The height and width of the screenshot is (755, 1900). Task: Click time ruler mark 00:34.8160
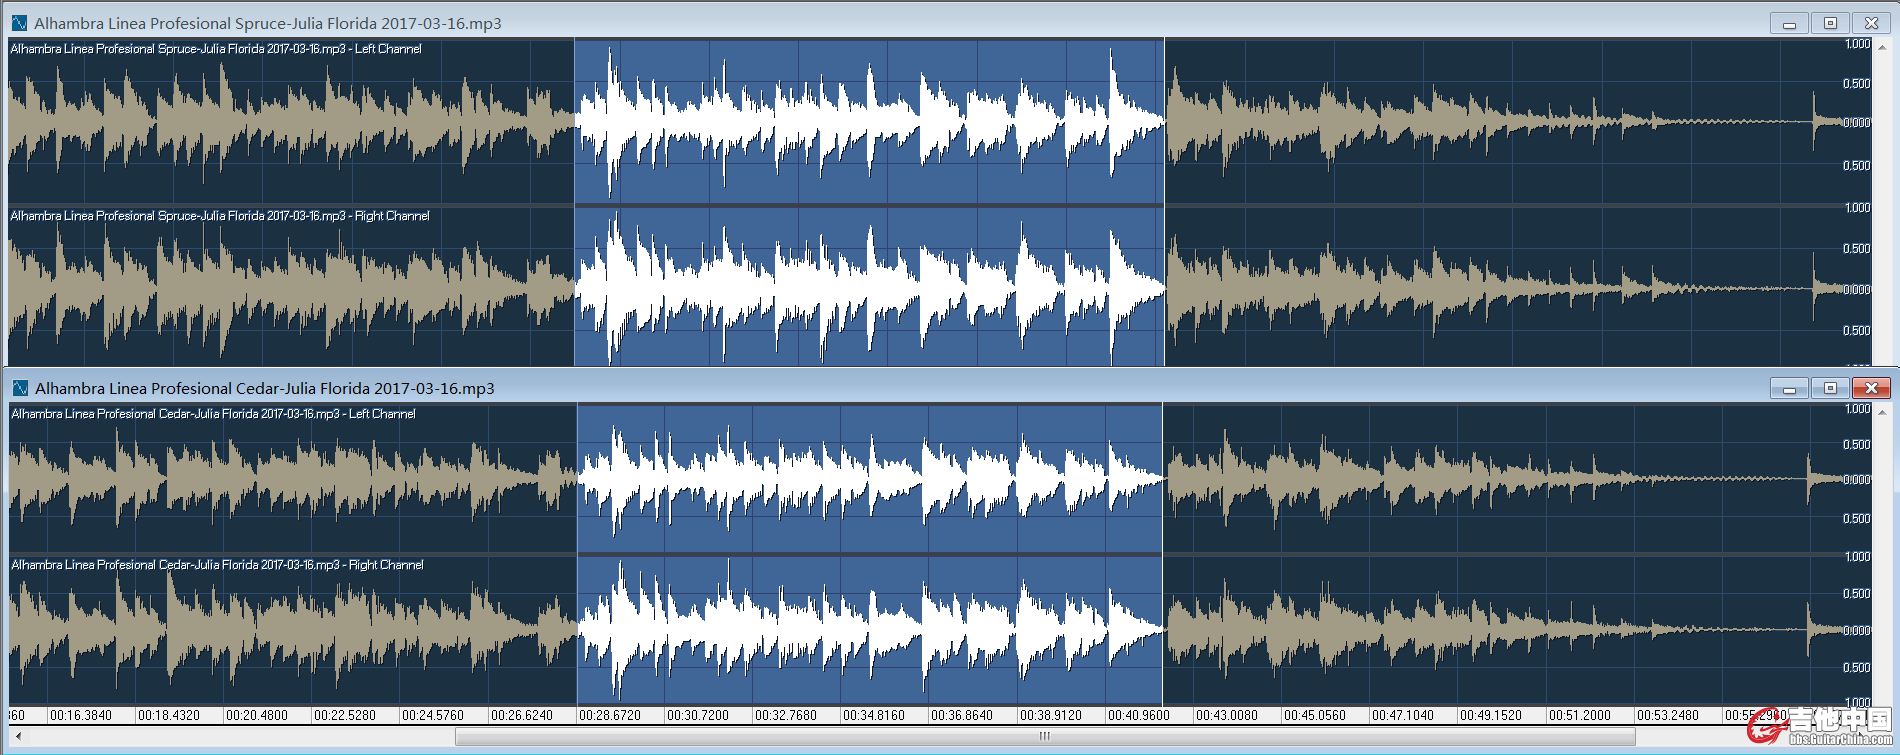[874, 716]
